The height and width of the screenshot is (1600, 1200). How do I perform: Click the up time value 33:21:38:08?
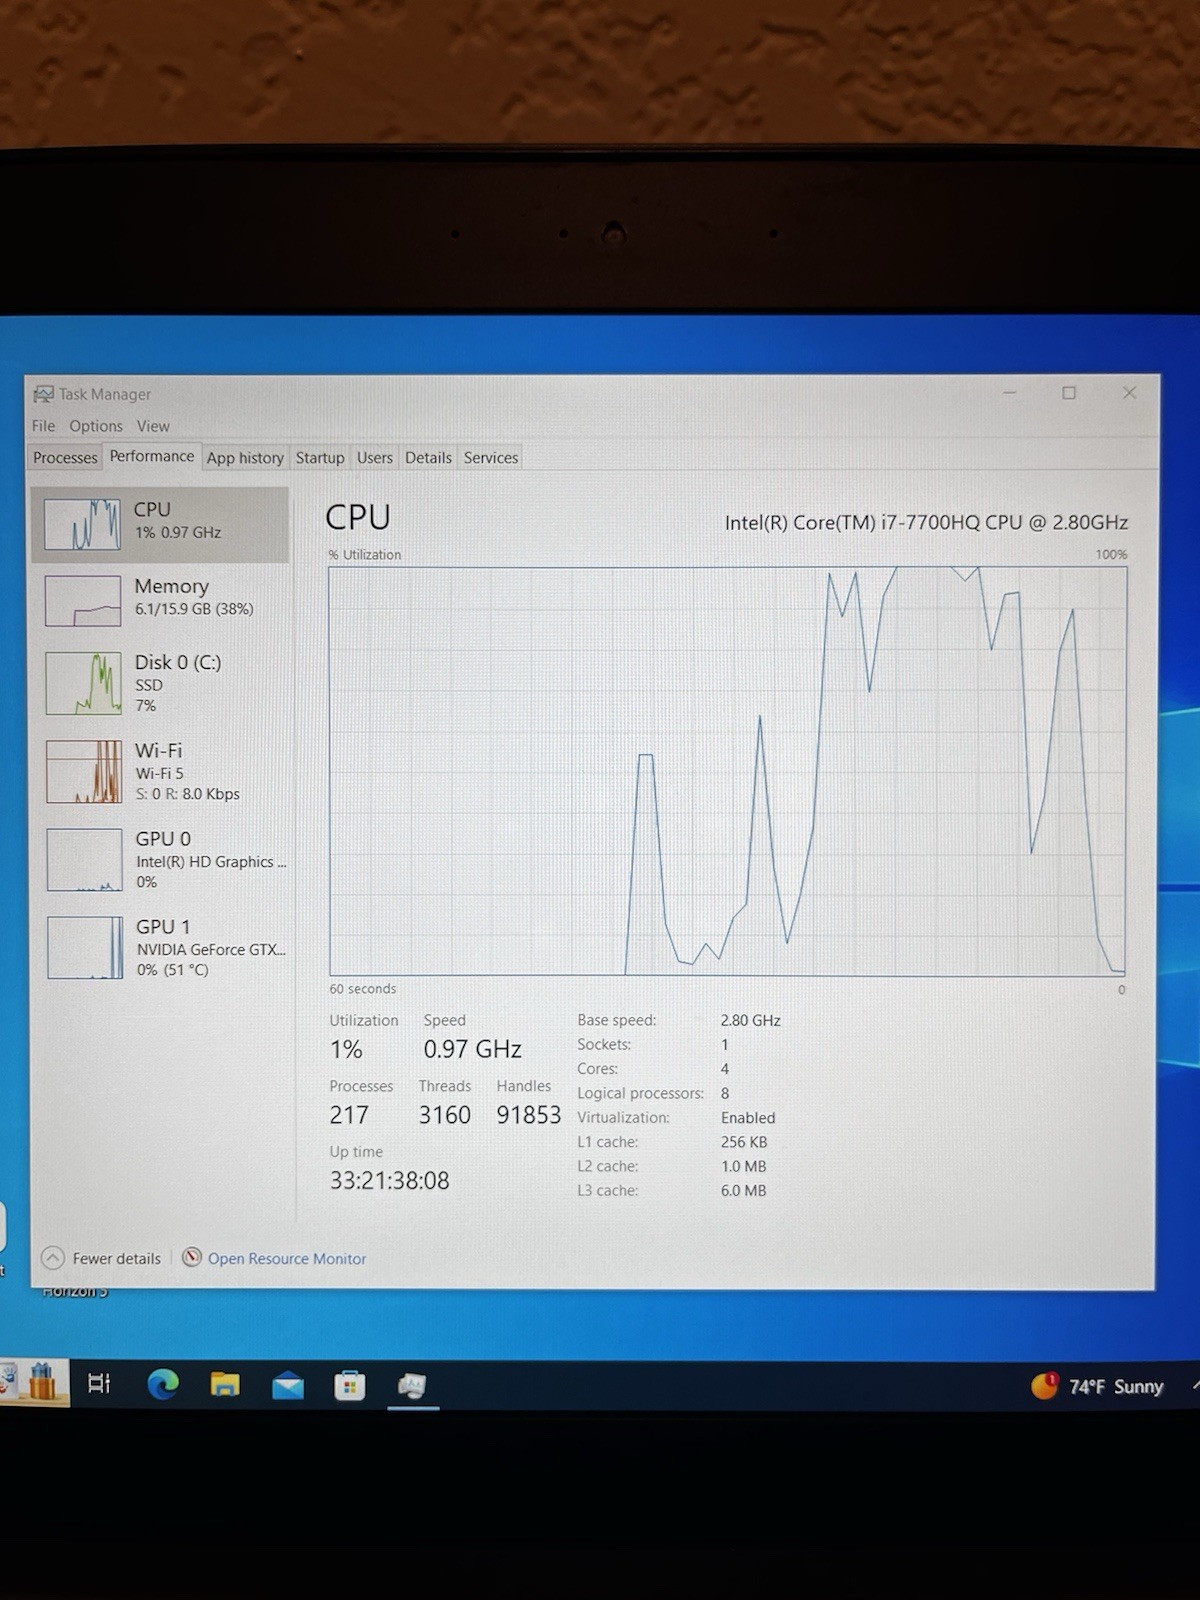[x=390, y=1181]
